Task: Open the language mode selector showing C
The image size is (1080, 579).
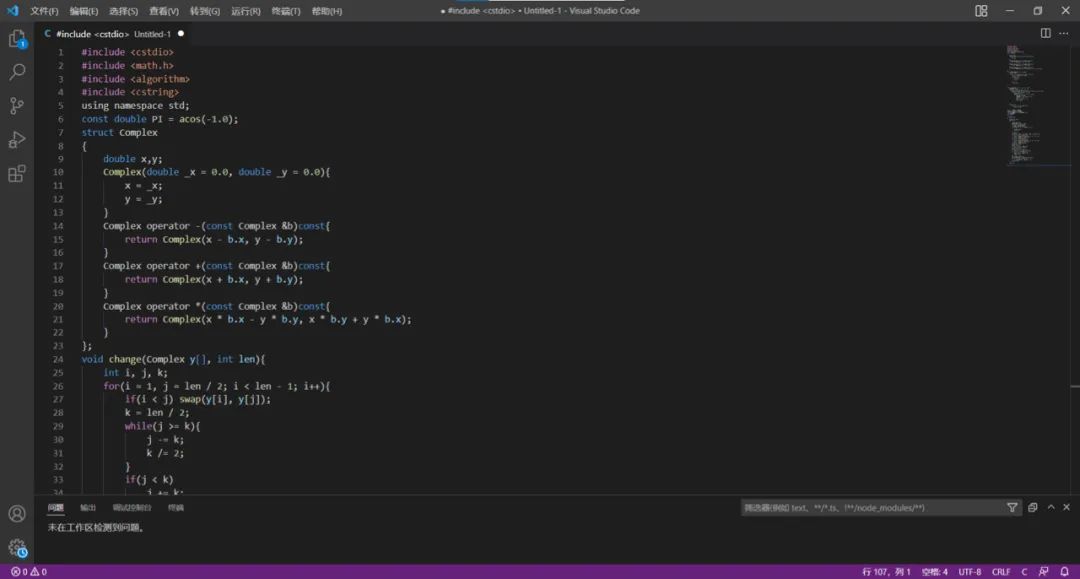Action: [x=1024, y=572]
